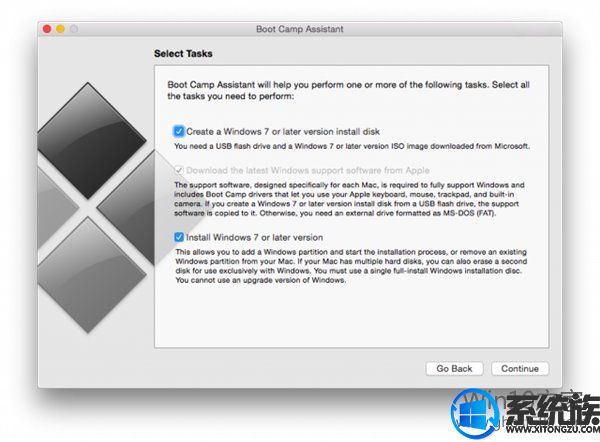Click the Boot Camp Assistant window title
Viewport: 600px width, 442px height.
(x=300, y=29)
